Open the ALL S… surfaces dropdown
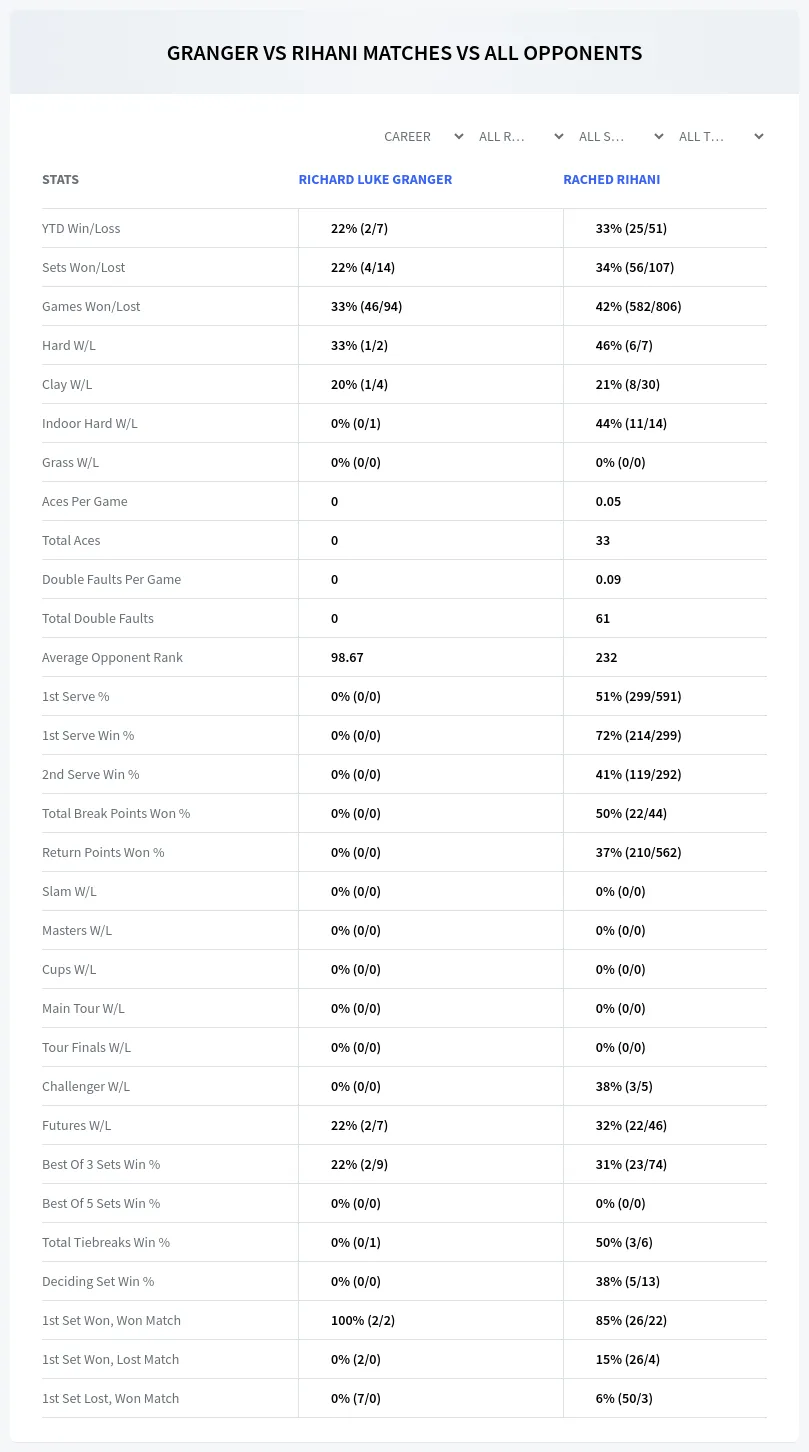The width and height of the screenshot is (809, 1452). 619,136
